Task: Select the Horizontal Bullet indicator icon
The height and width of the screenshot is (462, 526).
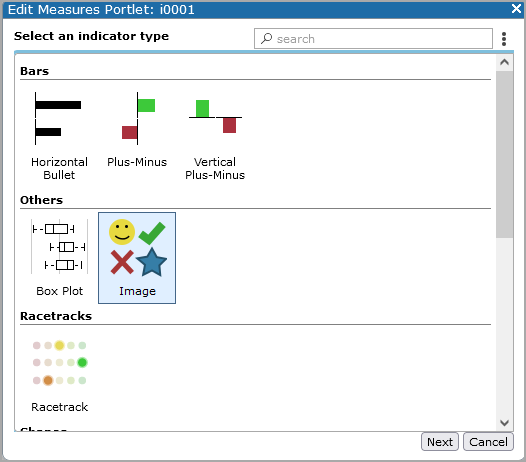Action: pos(59,118)
